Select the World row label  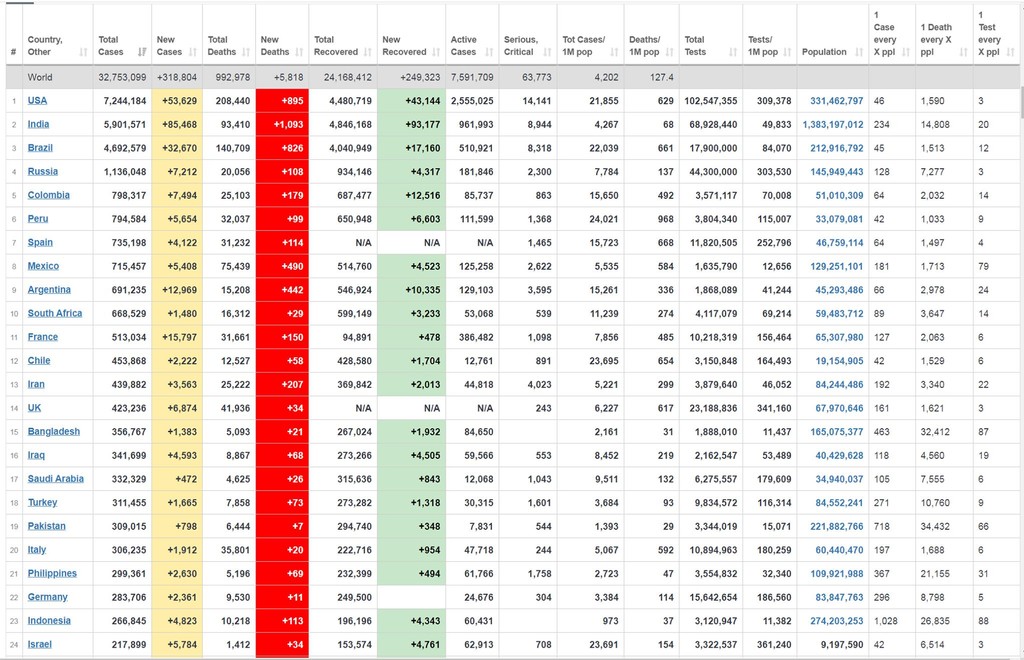[x=40, y=77]
